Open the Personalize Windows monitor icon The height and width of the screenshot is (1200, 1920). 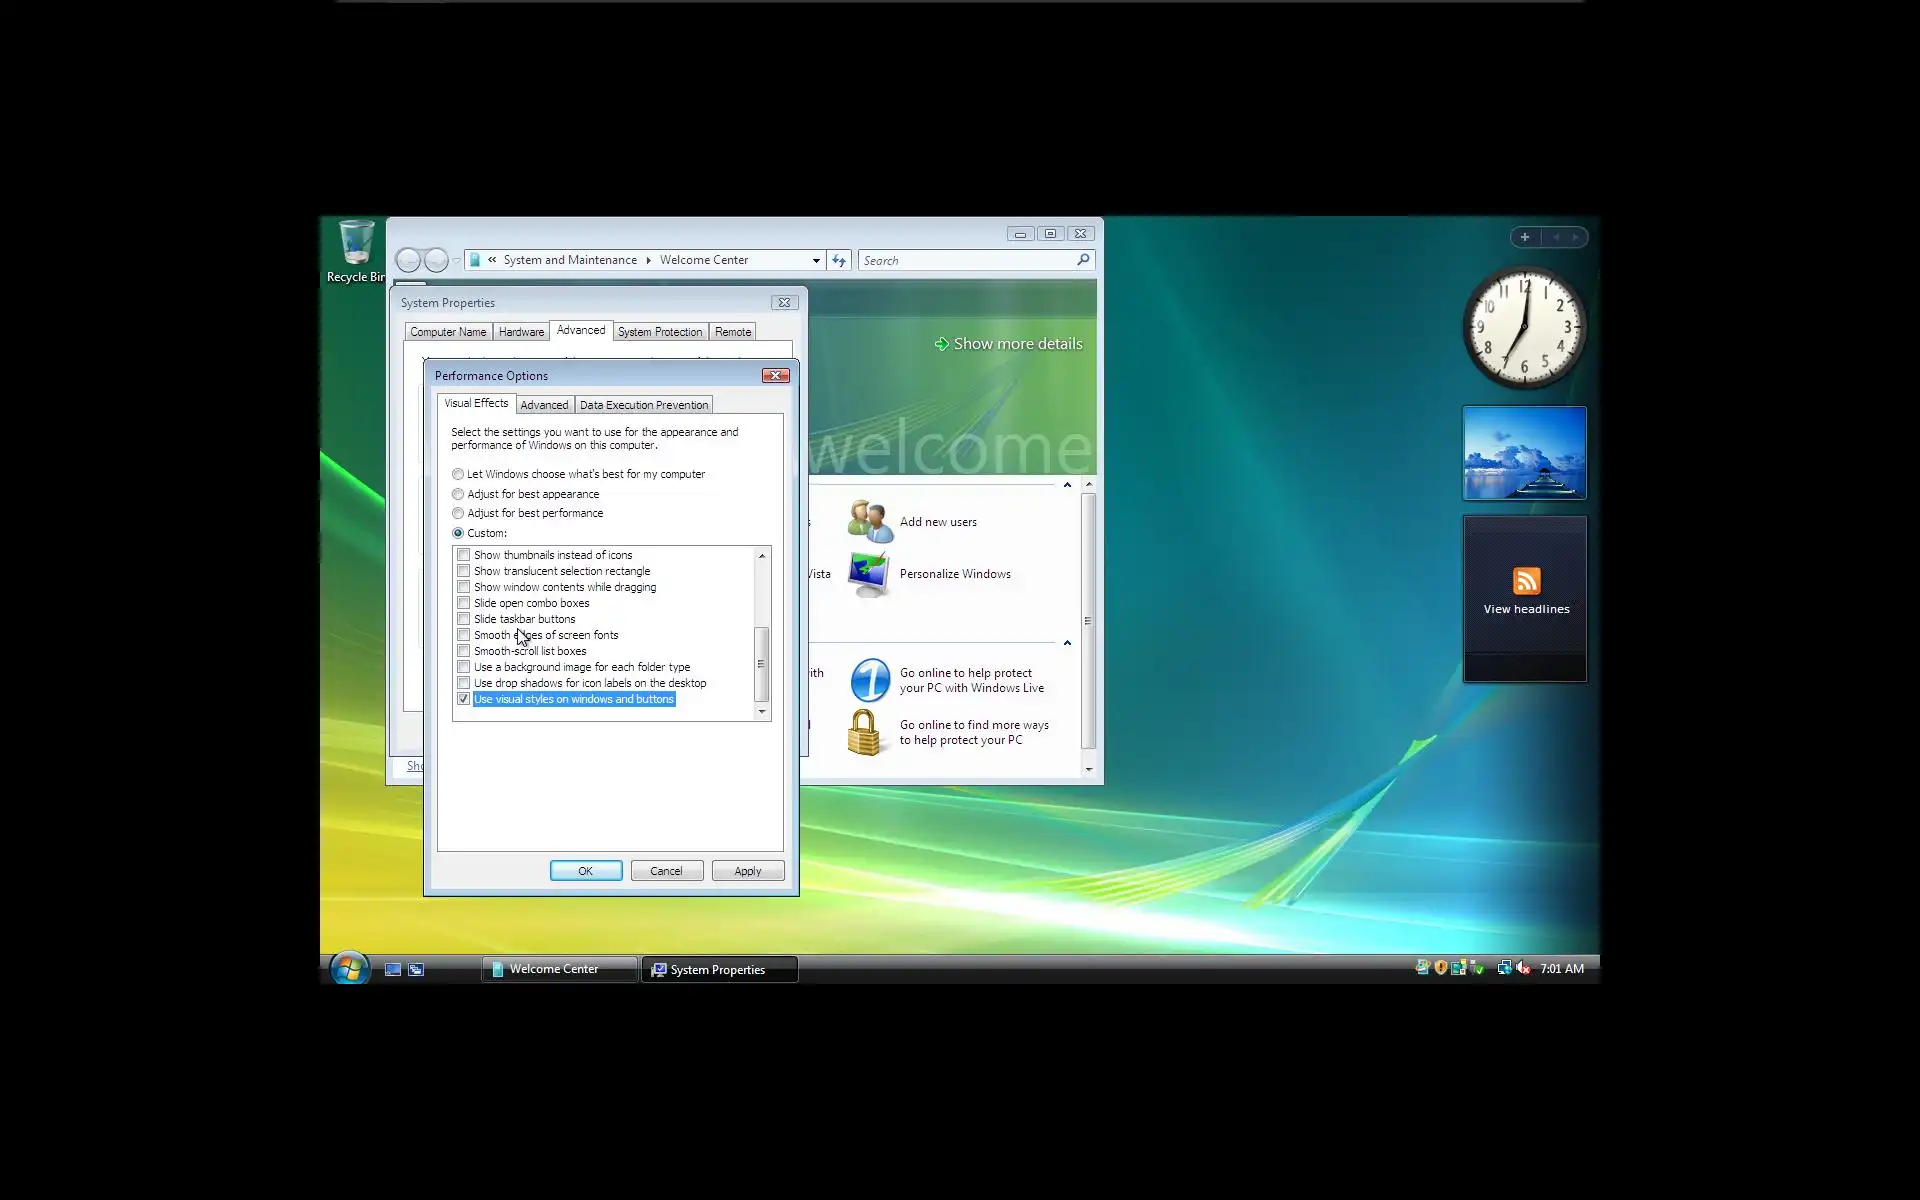(868, 574)
